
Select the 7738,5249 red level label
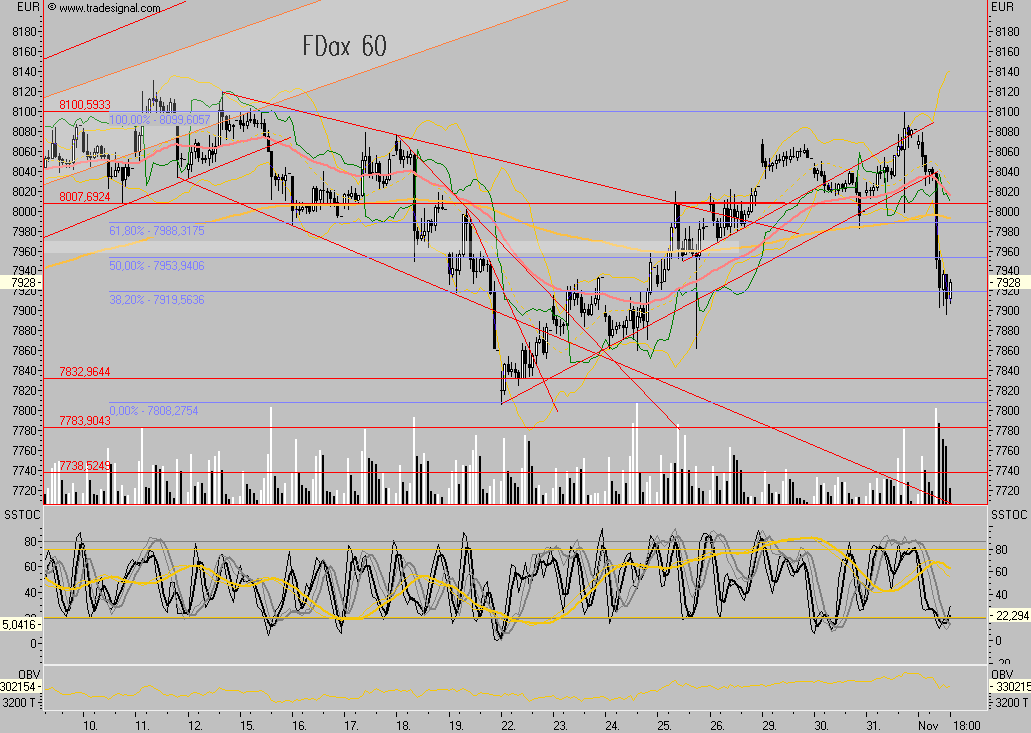(84, 466)
